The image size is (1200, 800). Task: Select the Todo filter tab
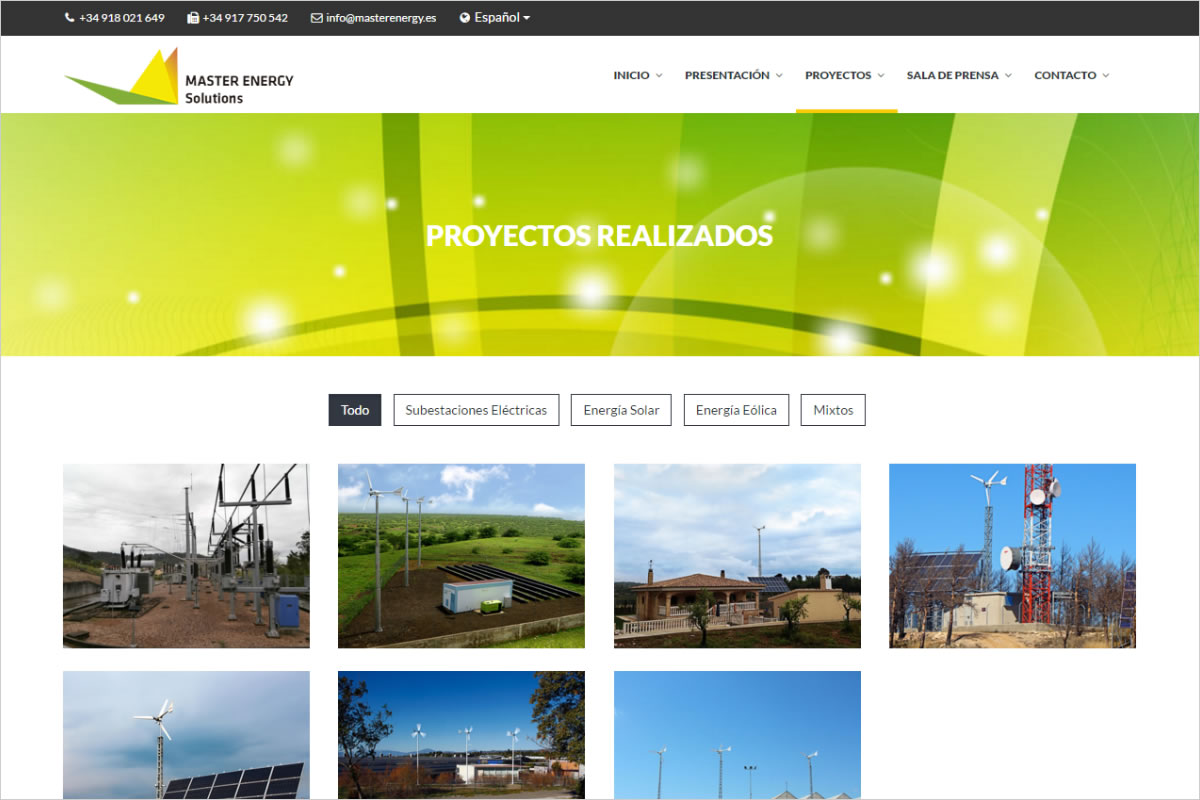(x=355, y=410)
